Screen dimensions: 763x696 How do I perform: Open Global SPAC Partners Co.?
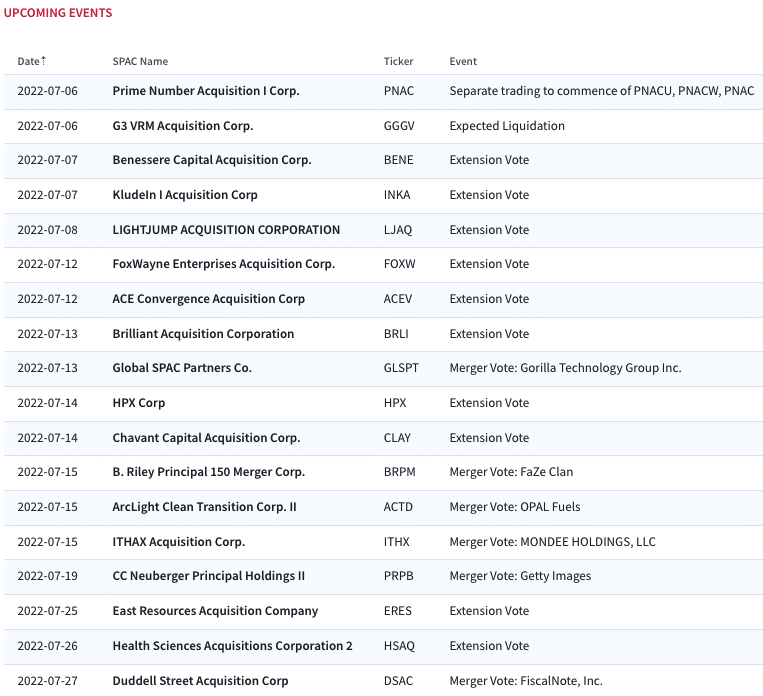[182, 368]
